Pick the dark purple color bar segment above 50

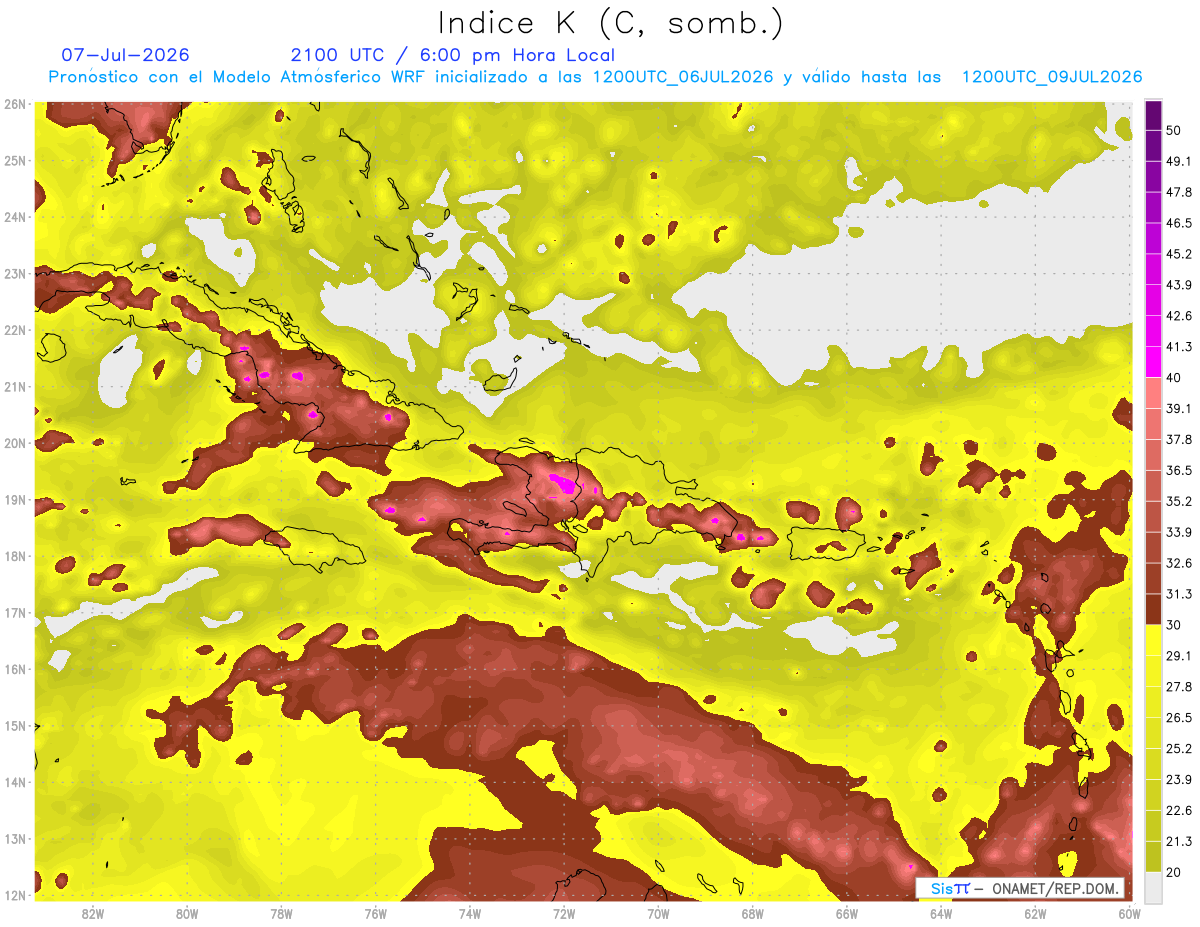pos(1153,115)
